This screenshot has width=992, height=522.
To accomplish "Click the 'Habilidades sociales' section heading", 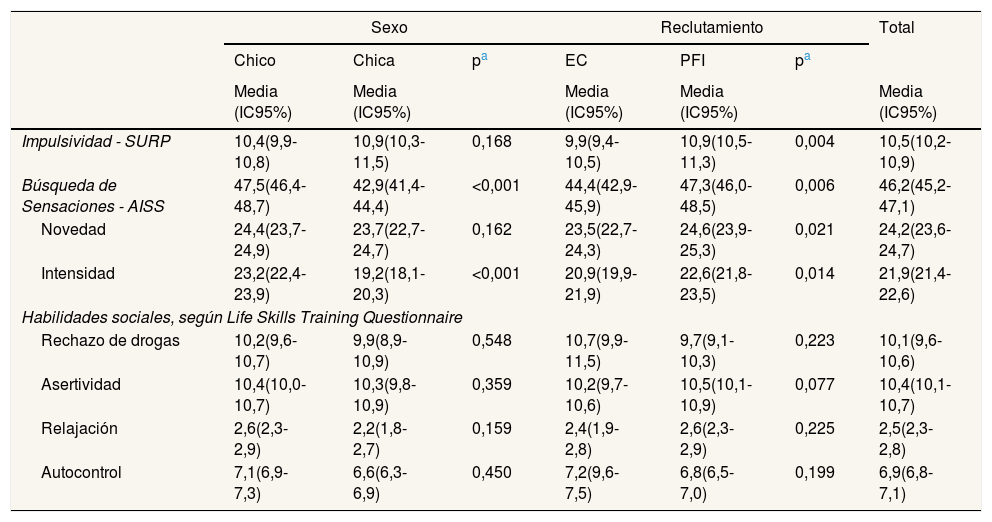I will [242, 317].
